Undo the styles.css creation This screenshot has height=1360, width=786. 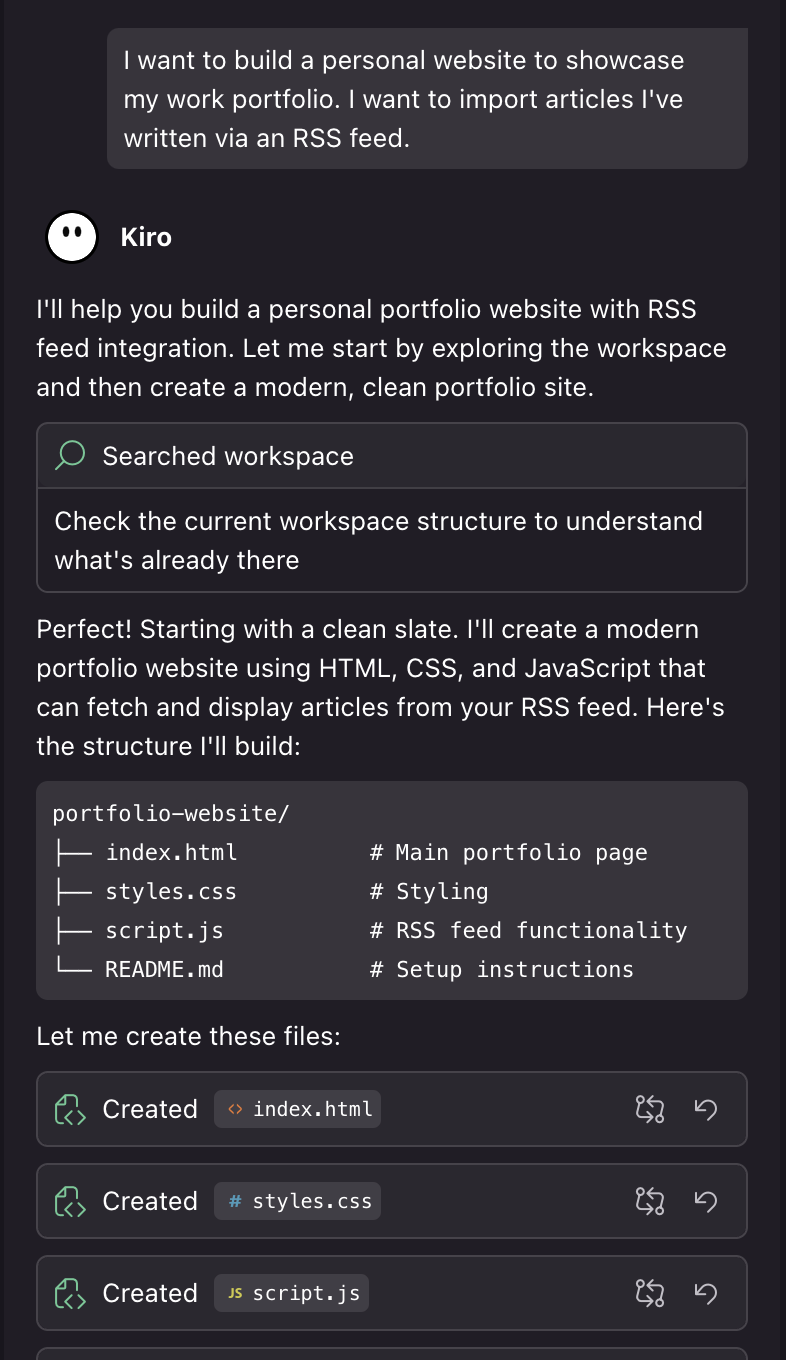706,1201
